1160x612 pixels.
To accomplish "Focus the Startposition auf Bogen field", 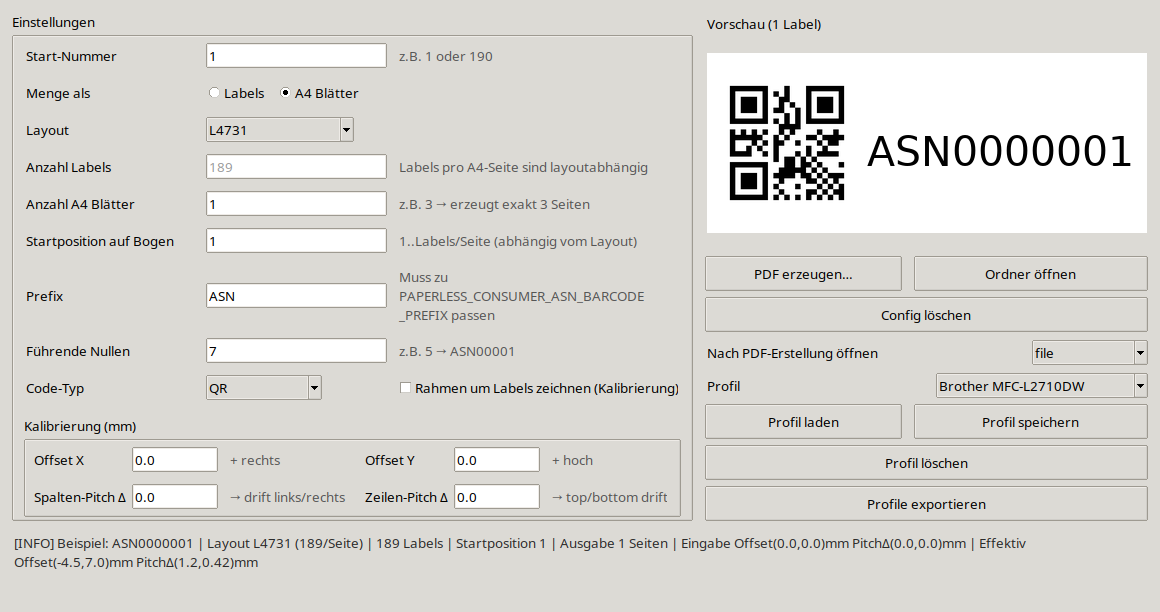I will 296,241.
